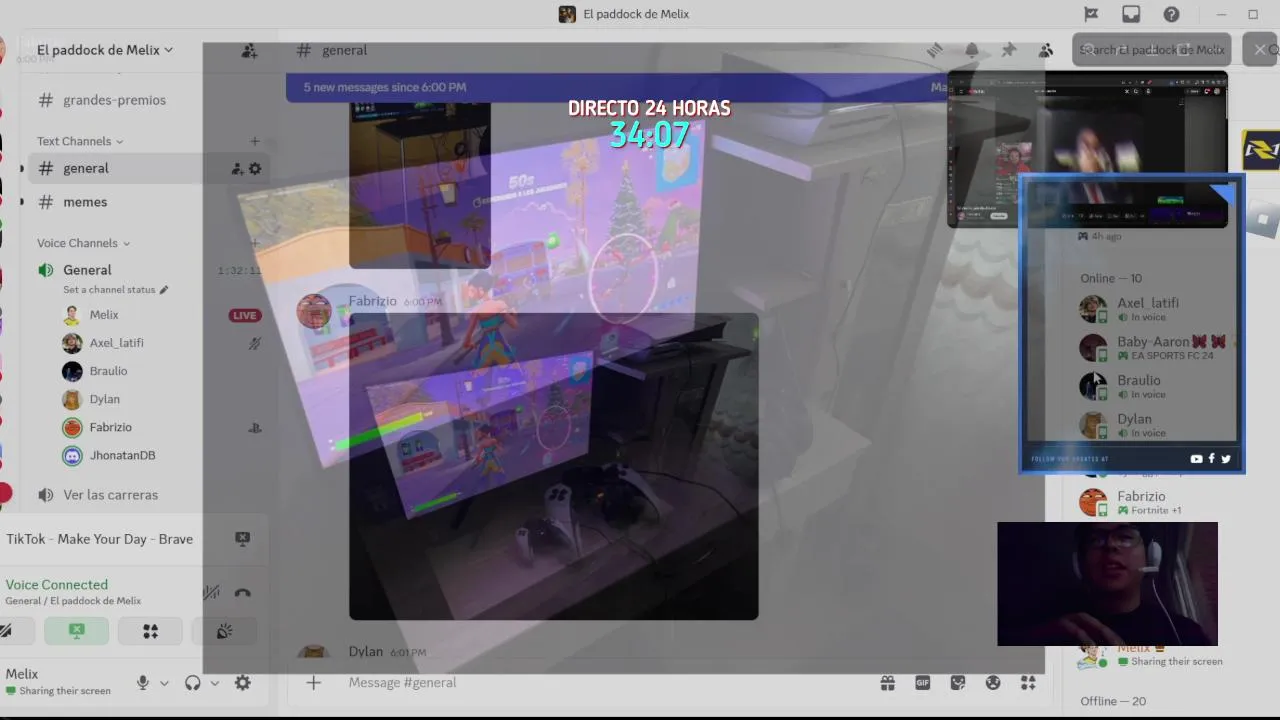The height and width of the screenshot is (720, 1280).
Task: Click the Search El paddock de Melix field
Action: click(x=1151, y=50)
